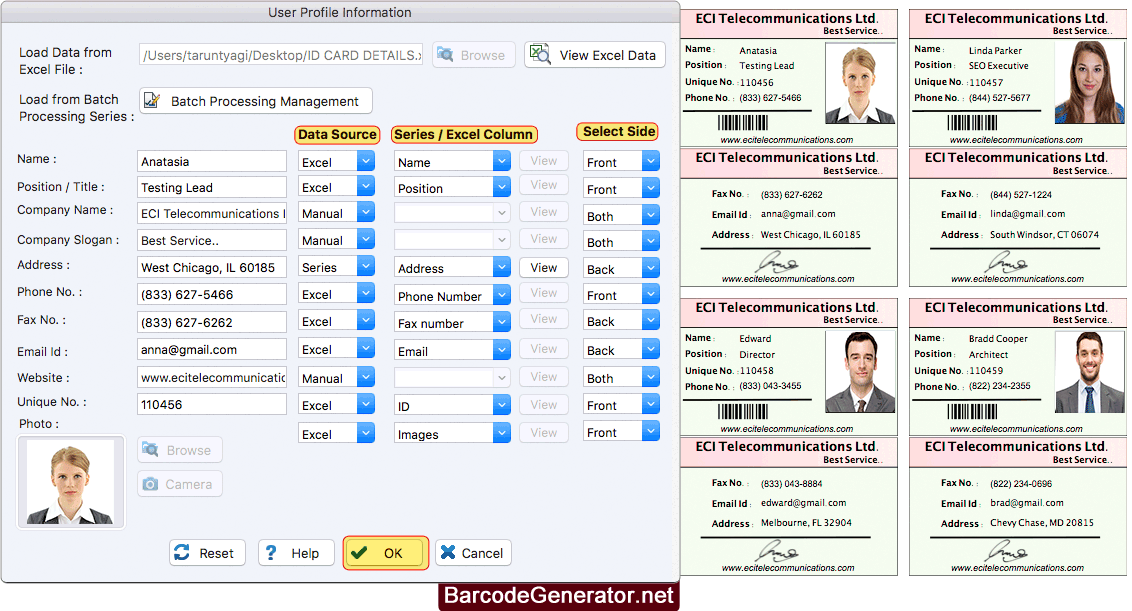Click the Unique No. field 110456
Viewport: 1132px width, 611px height.
(x=212, y=404)
